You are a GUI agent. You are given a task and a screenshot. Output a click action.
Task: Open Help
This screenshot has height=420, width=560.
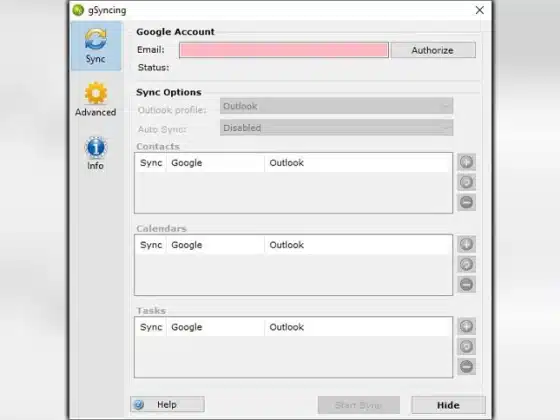(x=168, y=404)
